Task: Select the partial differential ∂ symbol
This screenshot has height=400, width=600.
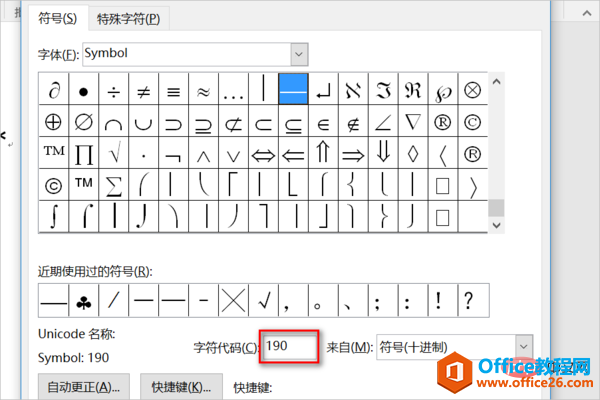Action: pyautogui.click(x=54, y=88)
